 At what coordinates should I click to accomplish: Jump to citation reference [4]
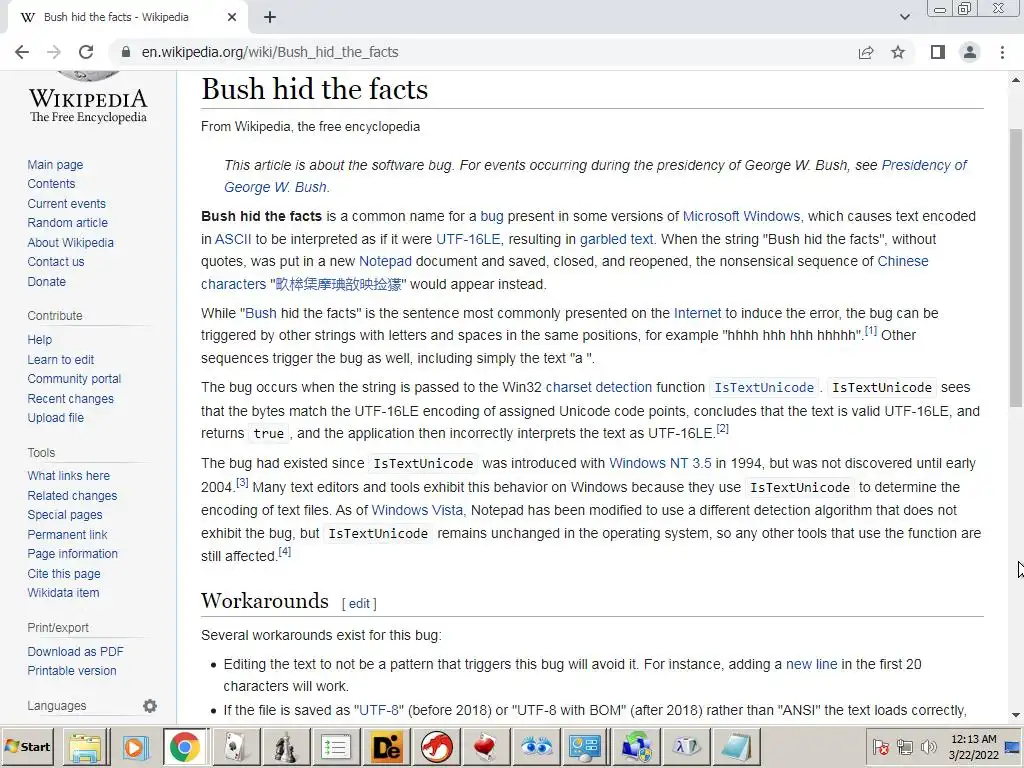(x=285, y=552)
